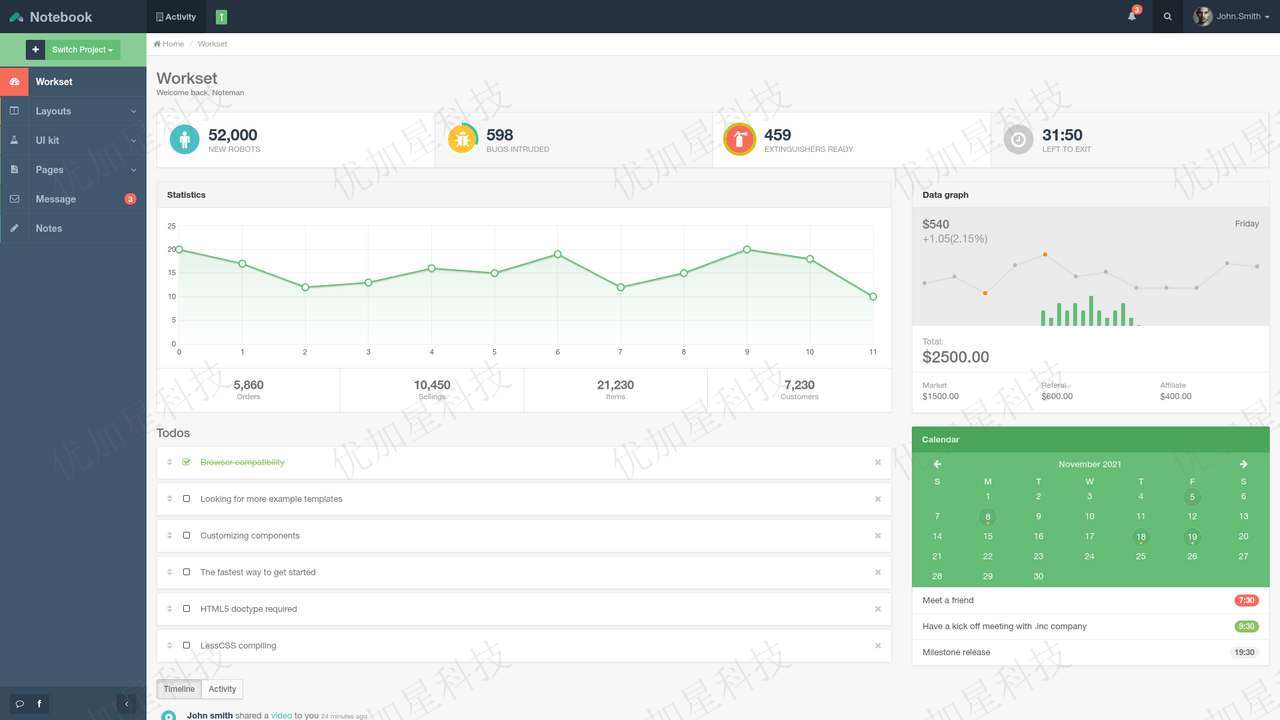This screenshot has height=720, width=1280.
Task: Follow the Home breadcrumb link
Action: tap(169, 44)
